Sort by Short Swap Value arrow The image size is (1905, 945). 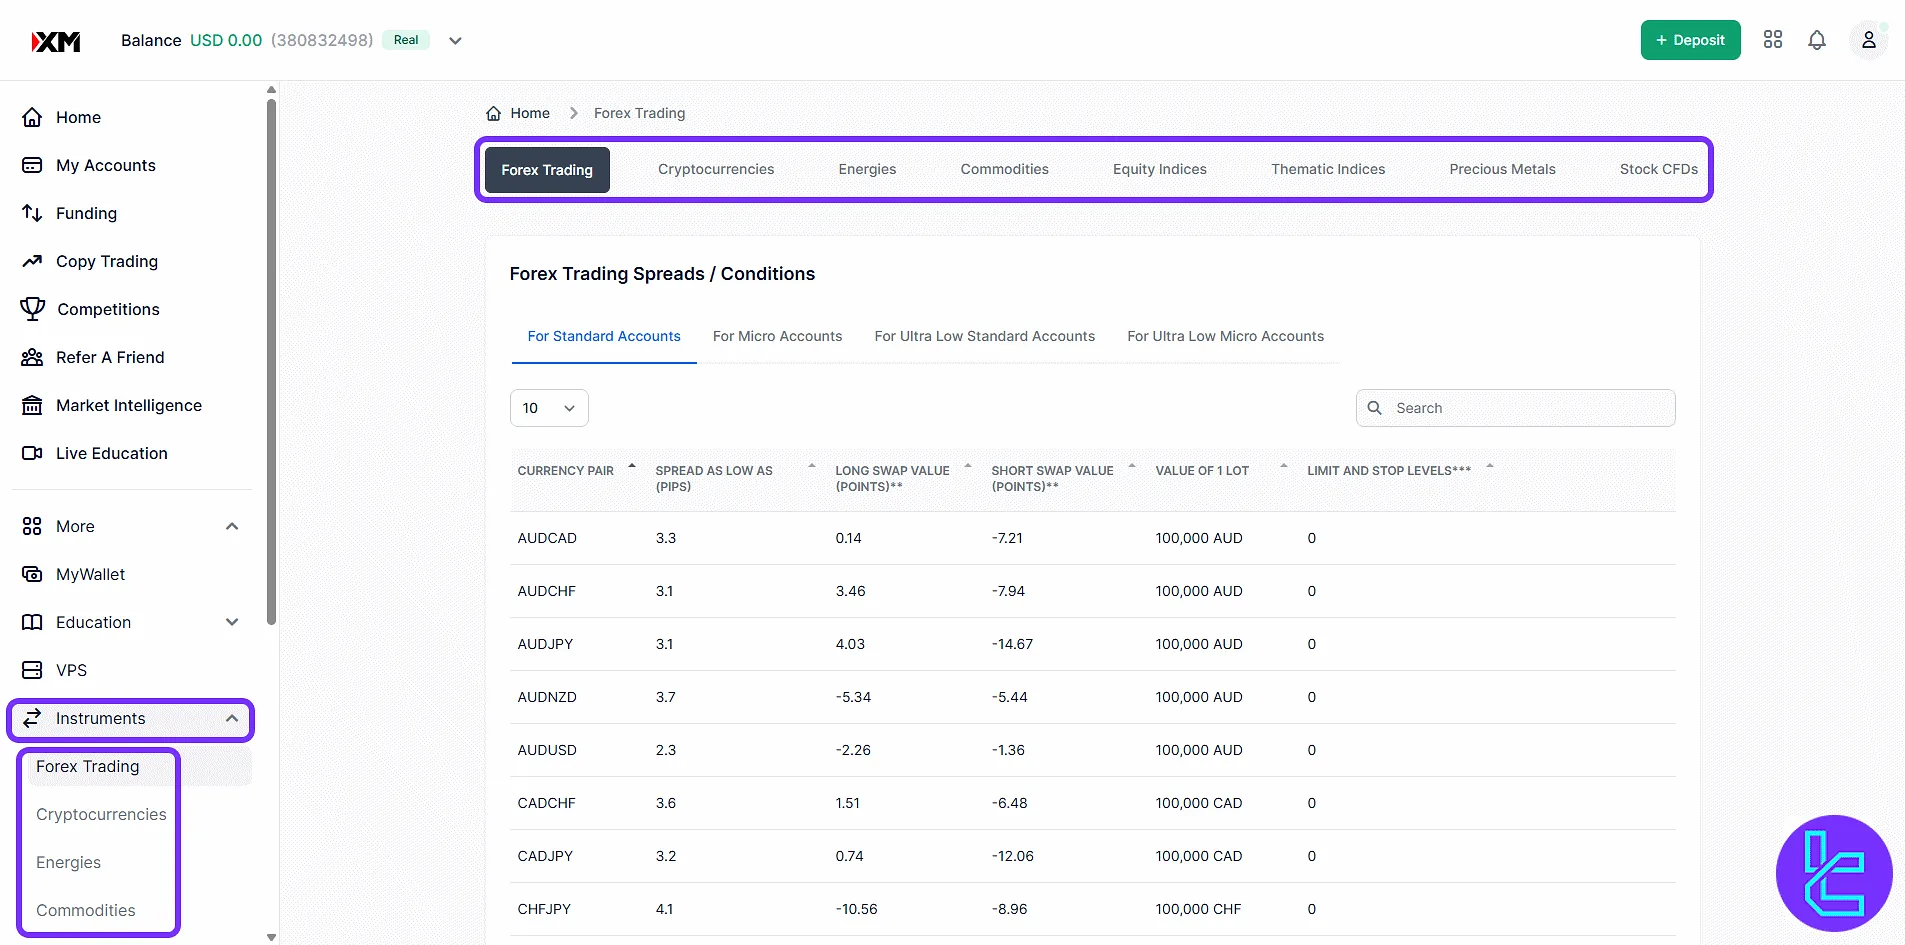tap(1132, 467)
